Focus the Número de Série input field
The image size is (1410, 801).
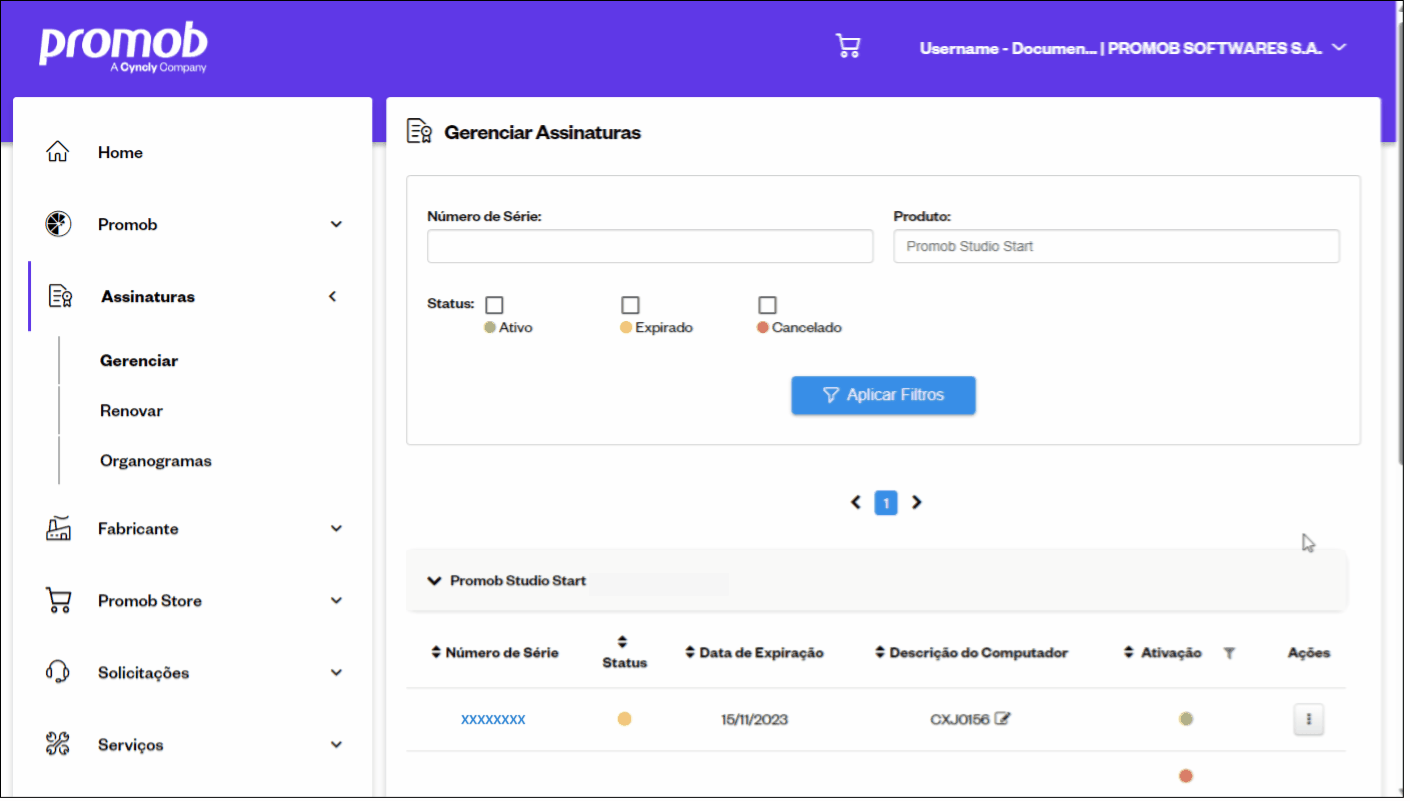[650, 246]
